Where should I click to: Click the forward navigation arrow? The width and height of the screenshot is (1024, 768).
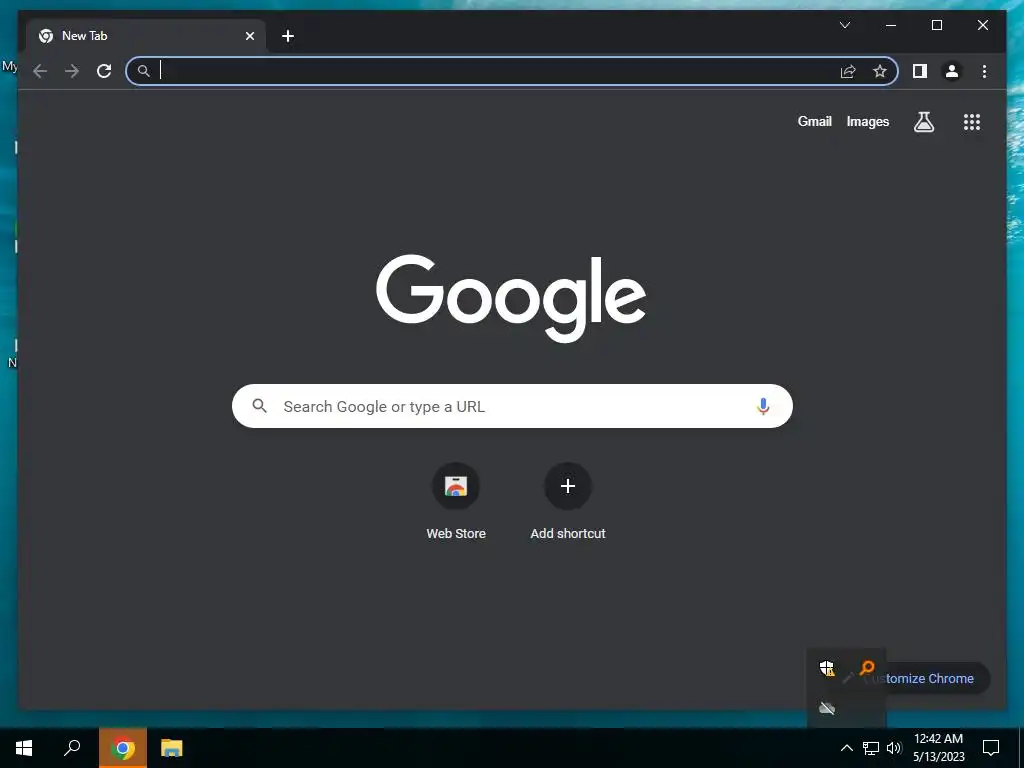pos(72,71)
